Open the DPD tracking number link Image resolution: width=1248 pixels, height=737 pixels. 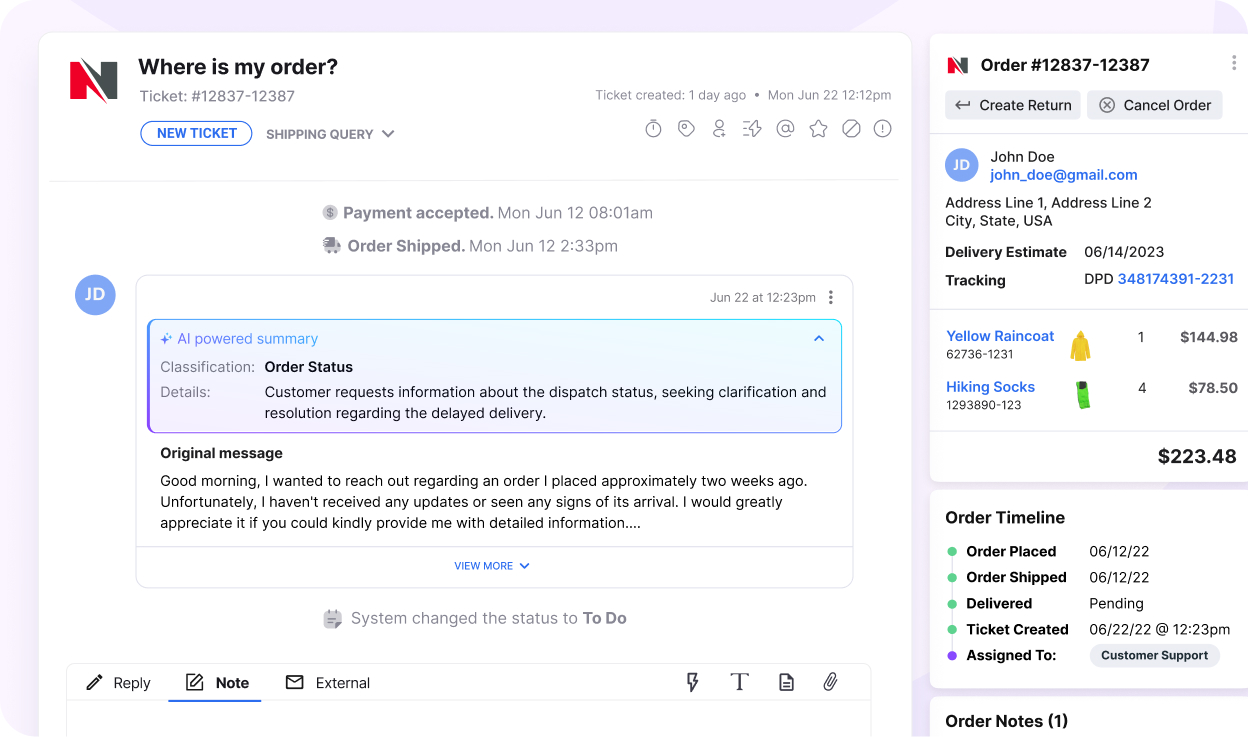[x=1175, y=278]
